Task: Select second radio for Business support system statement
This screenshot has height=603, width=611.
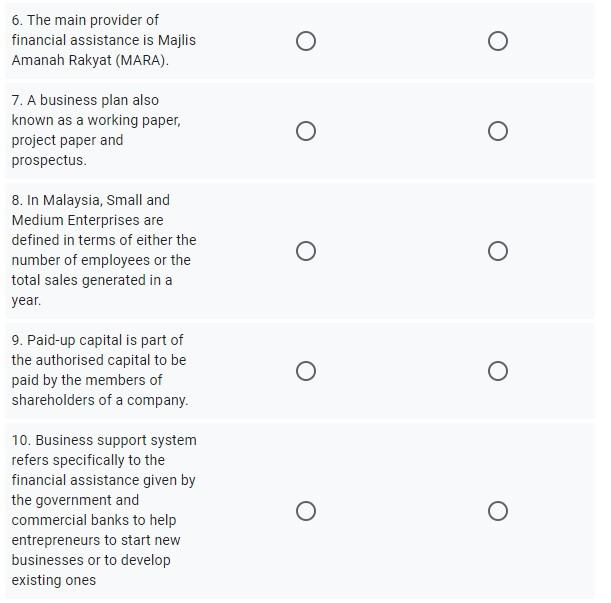Action: pos(498,511)
